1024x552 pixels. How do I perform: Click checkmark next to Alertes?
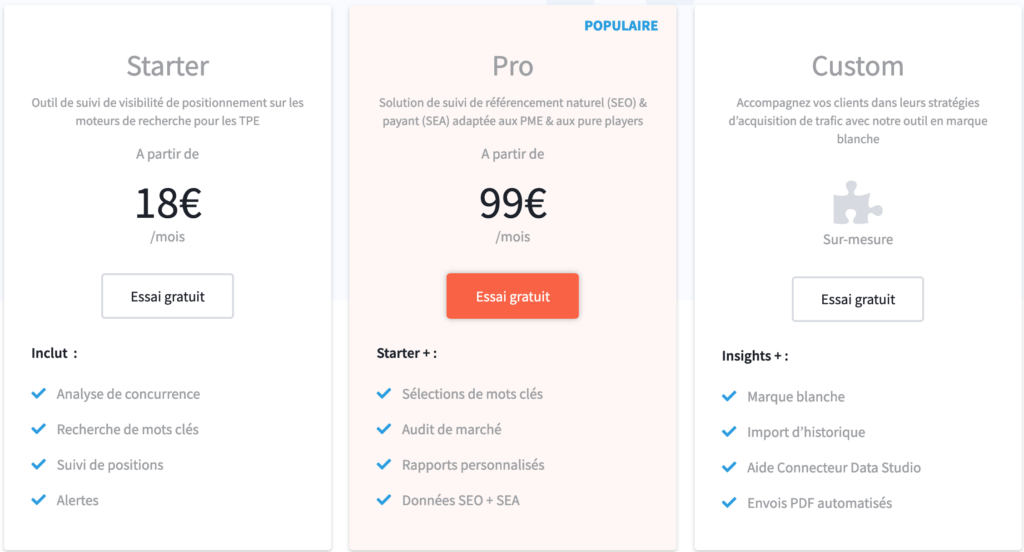pyautogui.click(x=39, y=499)
